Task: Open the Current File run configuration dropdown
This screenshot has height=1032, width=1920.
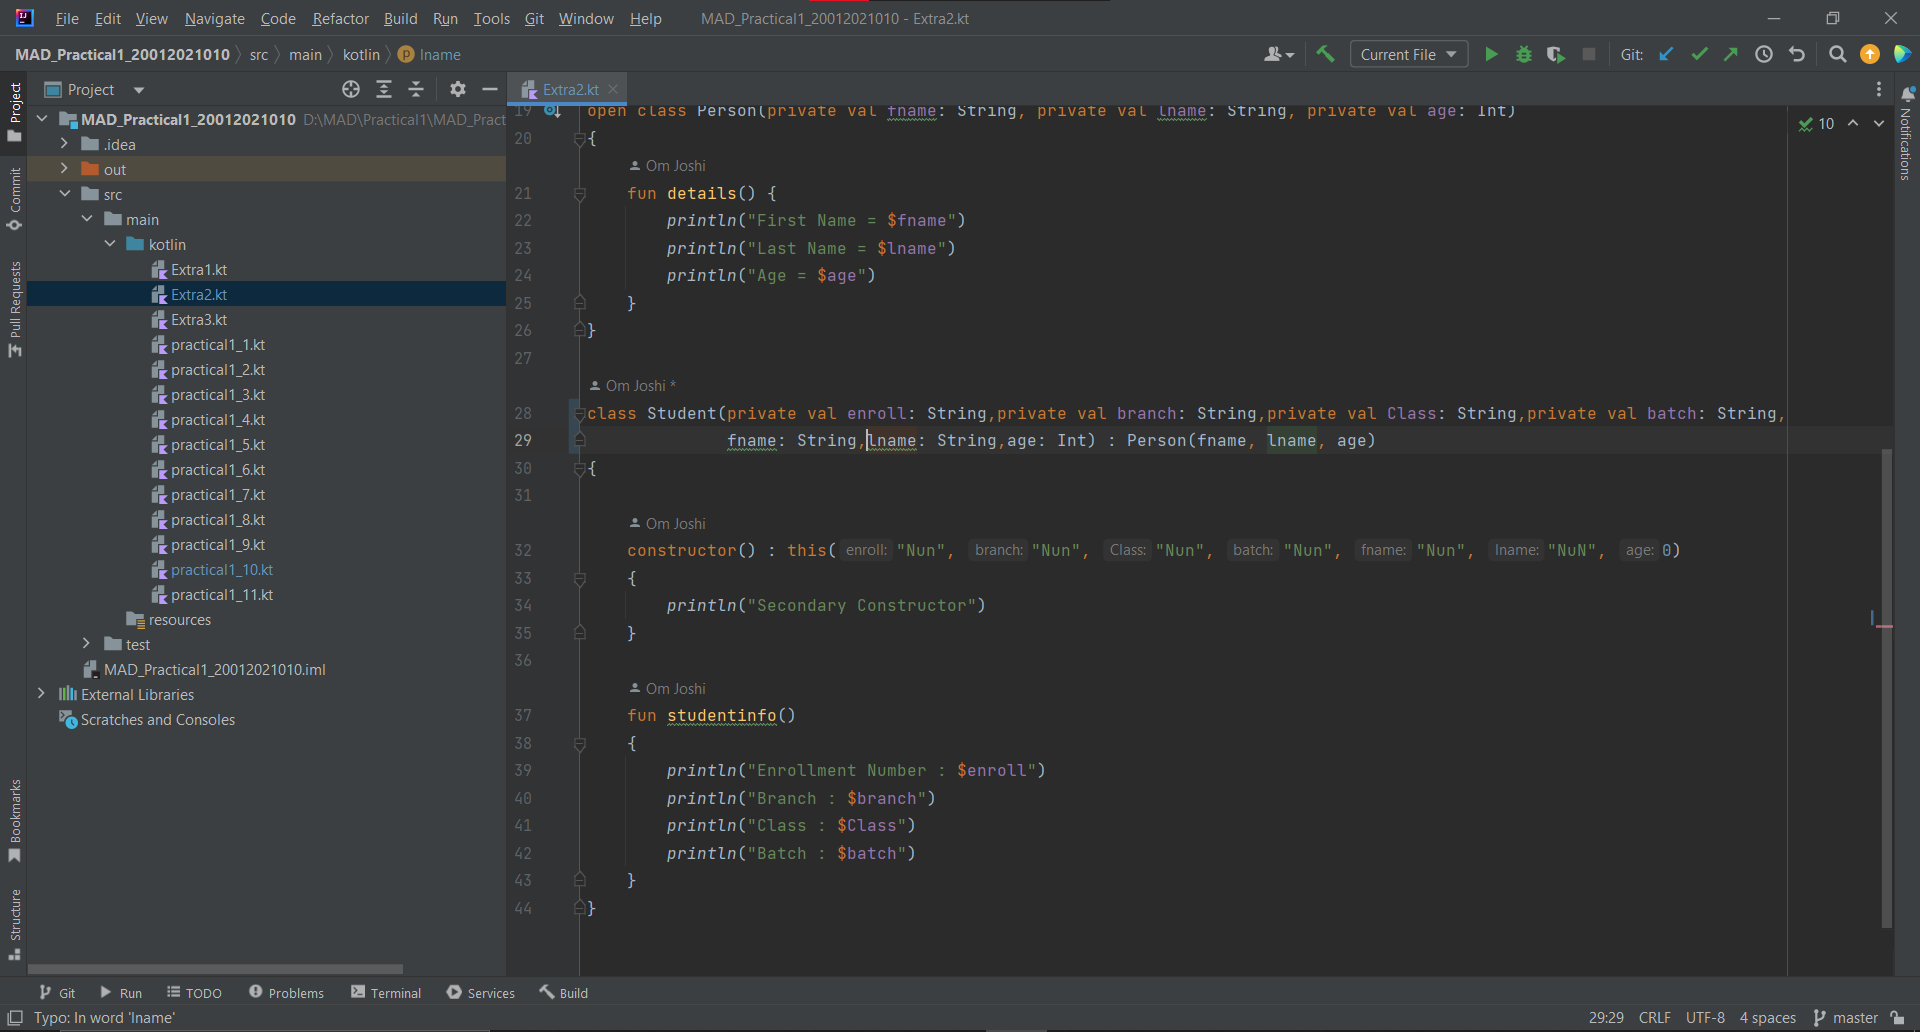Action: point(1409,55)
